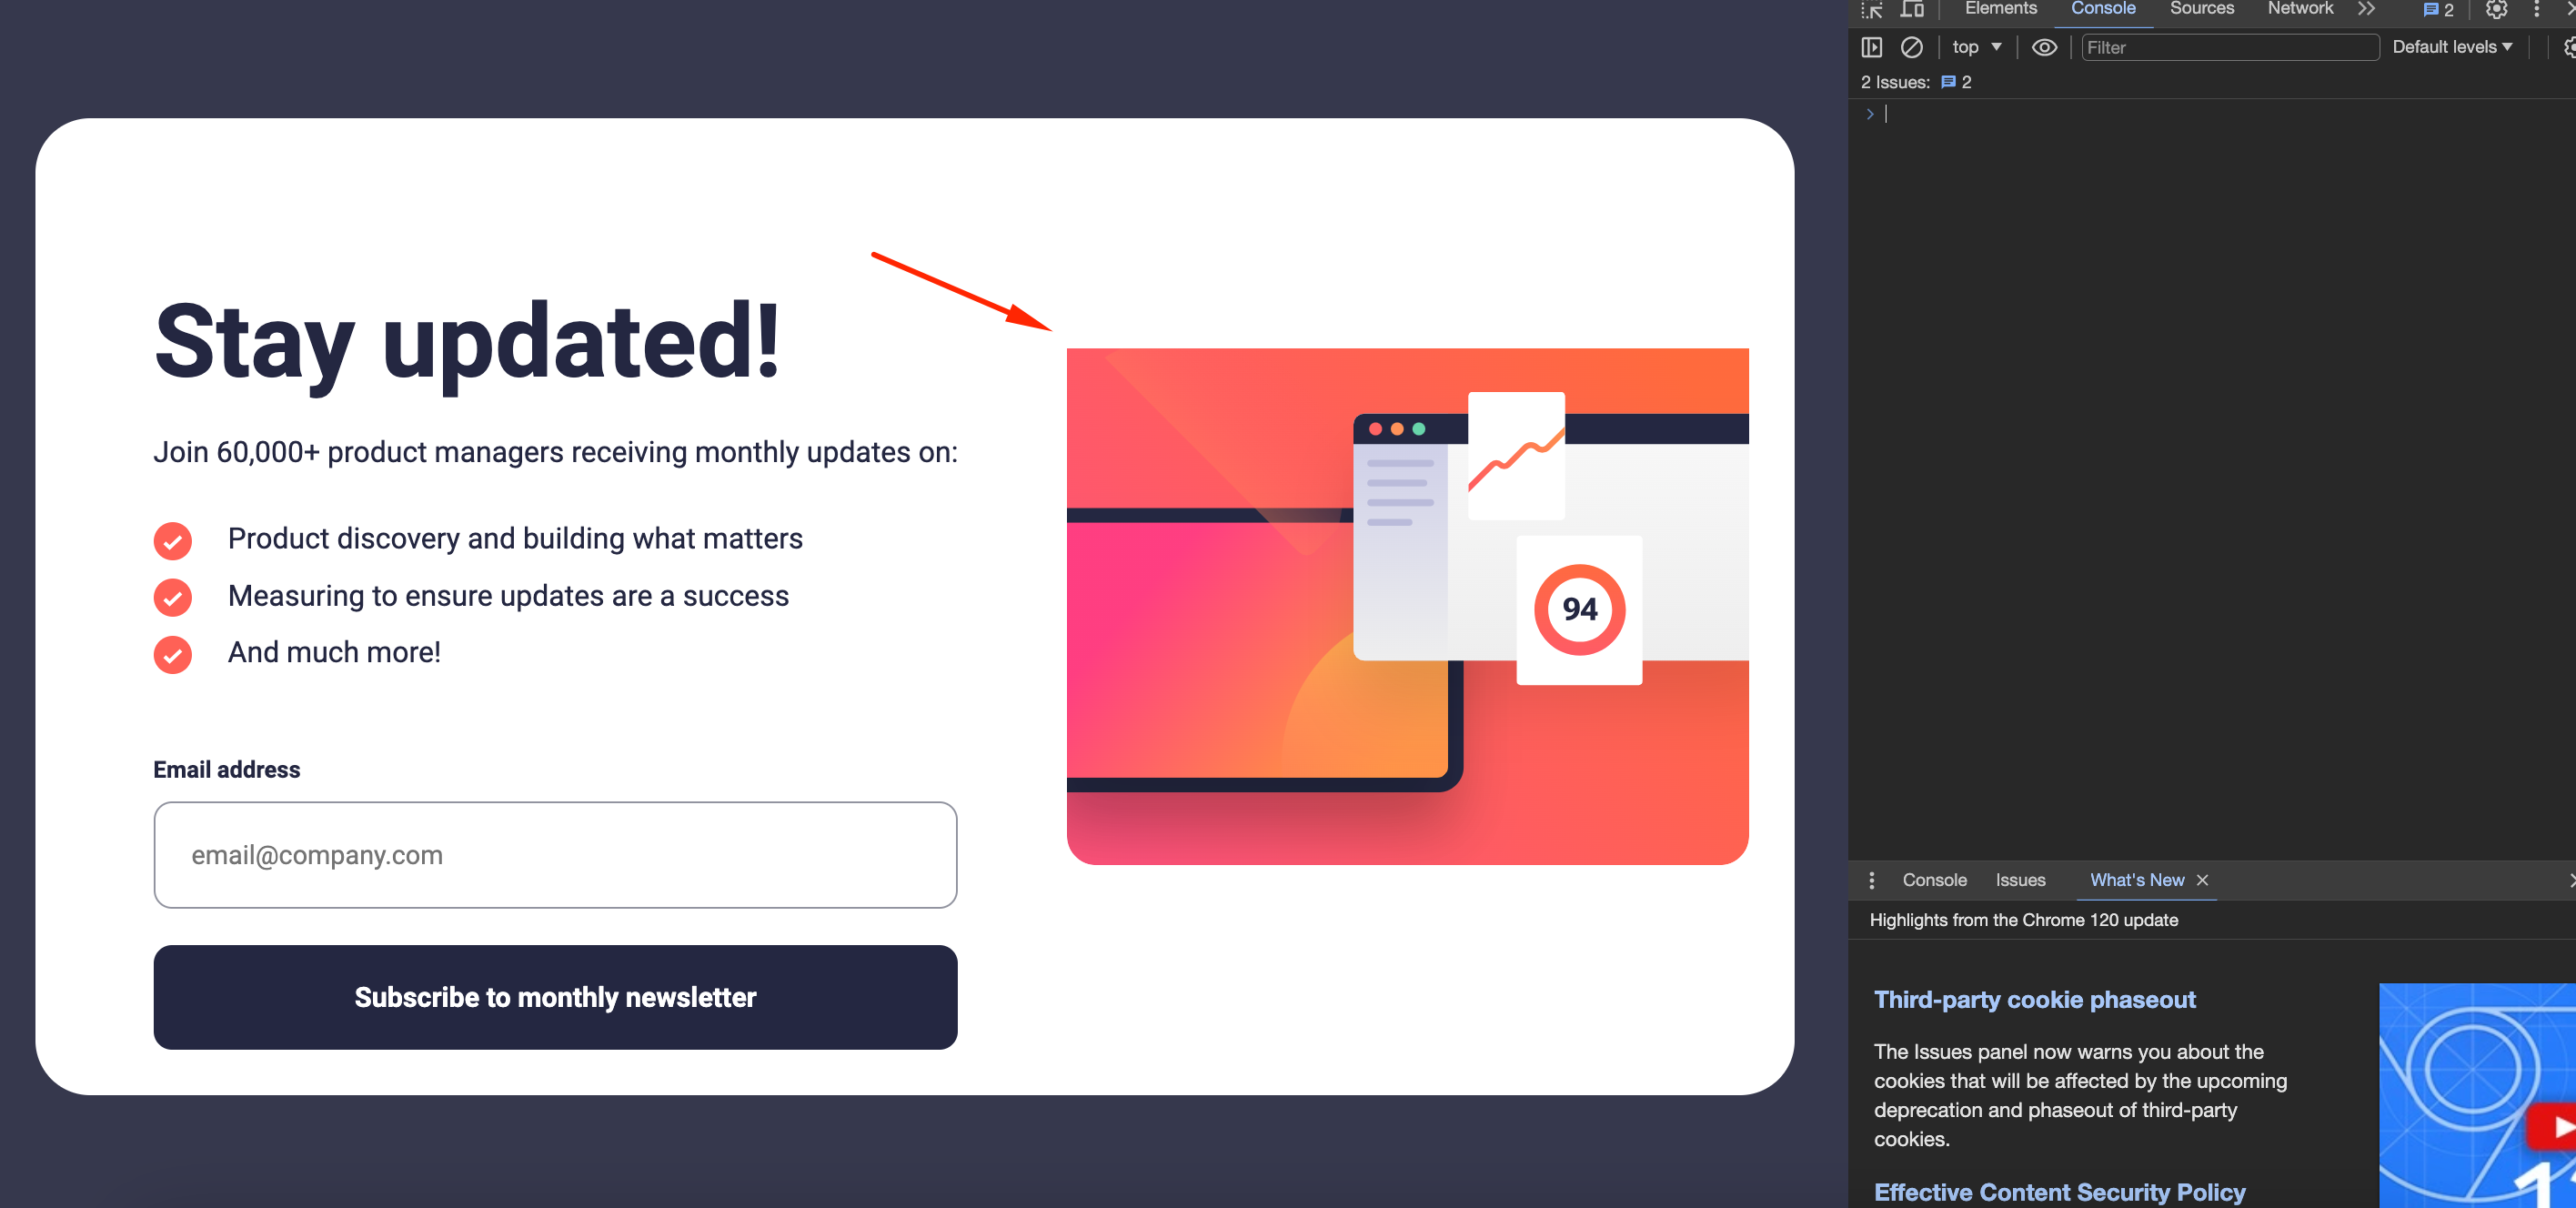Open the Network tab in DevTools

[2300, 13]
